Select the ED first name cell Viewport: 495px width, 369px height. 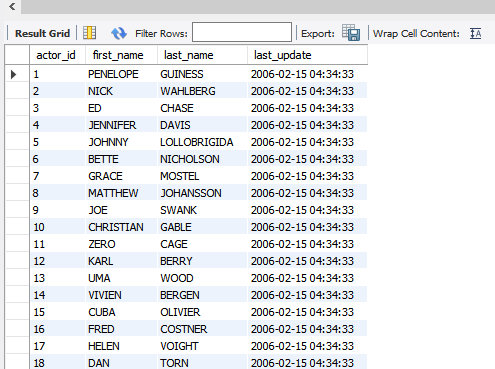[x=121, y=108]
